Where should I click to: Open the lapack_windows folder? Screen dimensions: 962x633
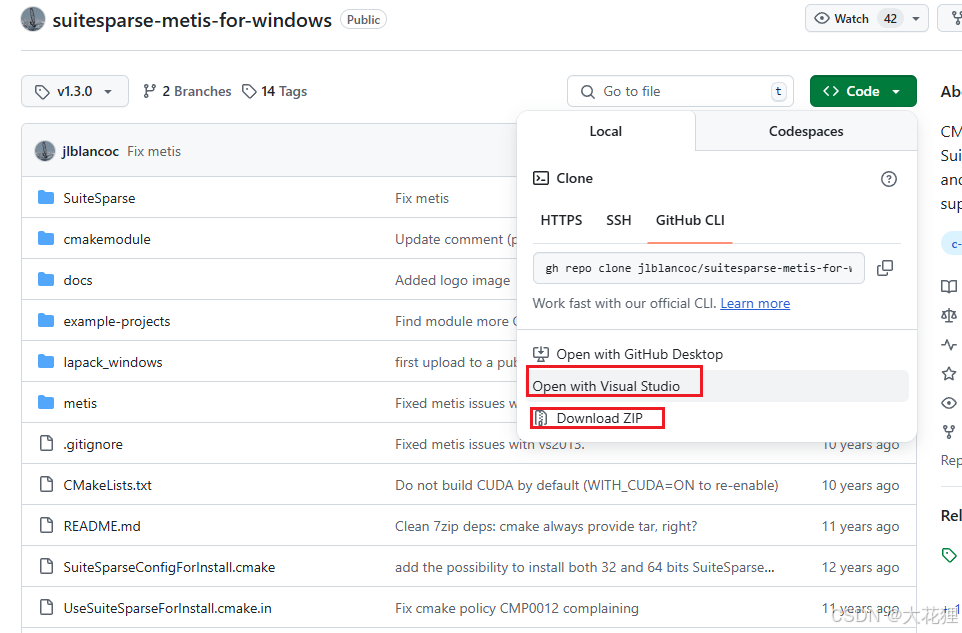click(113, 363)
